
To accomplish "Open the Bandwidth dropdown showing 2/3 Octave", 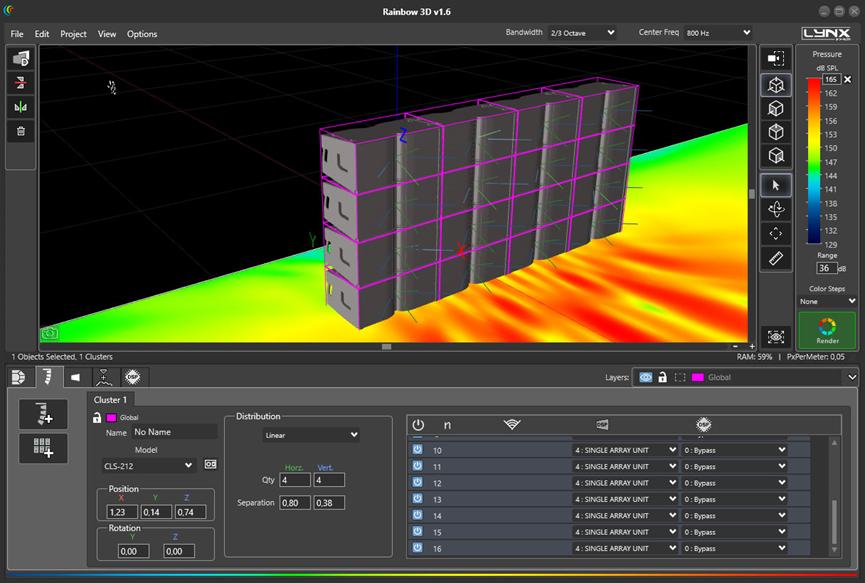I will pyautogui.click(x=580, y=32).
